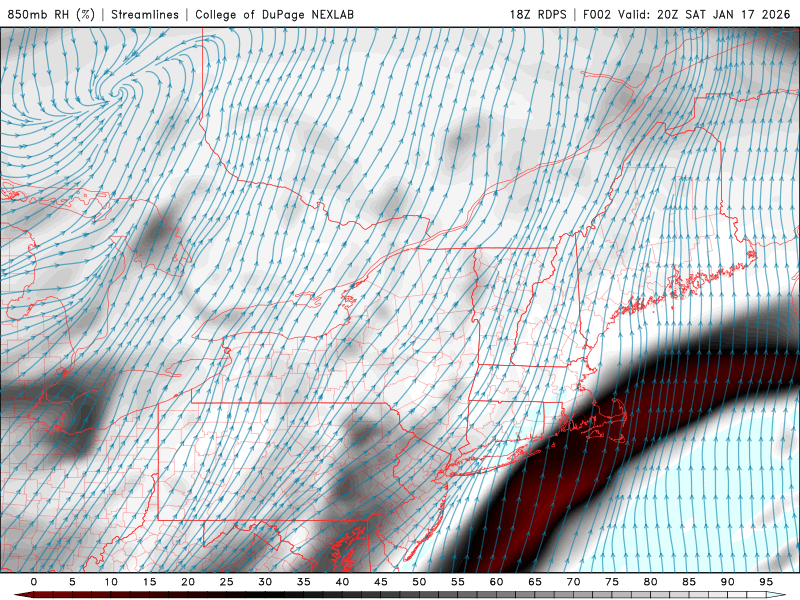This screenshot has width=800, height=600.
Task: Click the colorbar label "85"
Action: [689, 582]
